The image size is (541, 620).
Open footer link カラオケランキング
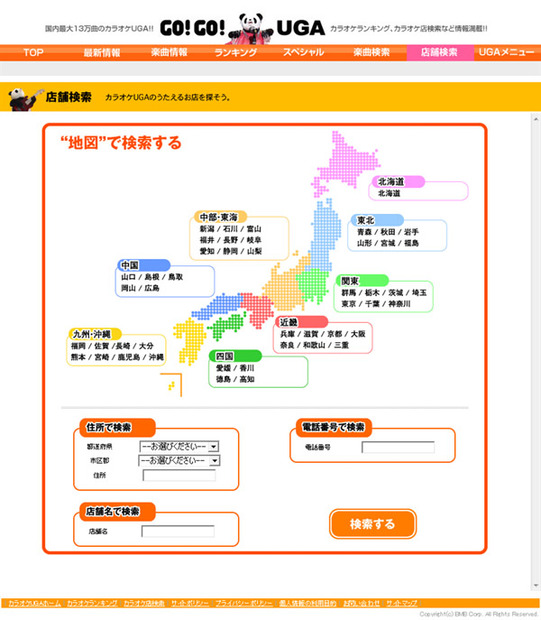[92, 603]
